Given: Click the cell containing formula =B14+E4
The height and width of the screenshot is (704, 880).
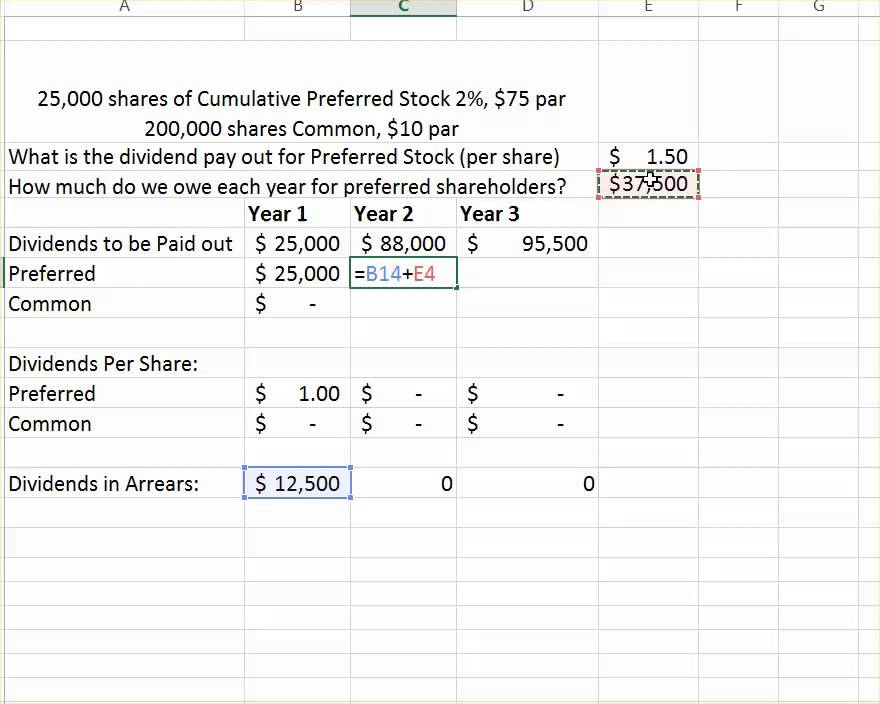Looking at the screenshot, I should point(404,273).
